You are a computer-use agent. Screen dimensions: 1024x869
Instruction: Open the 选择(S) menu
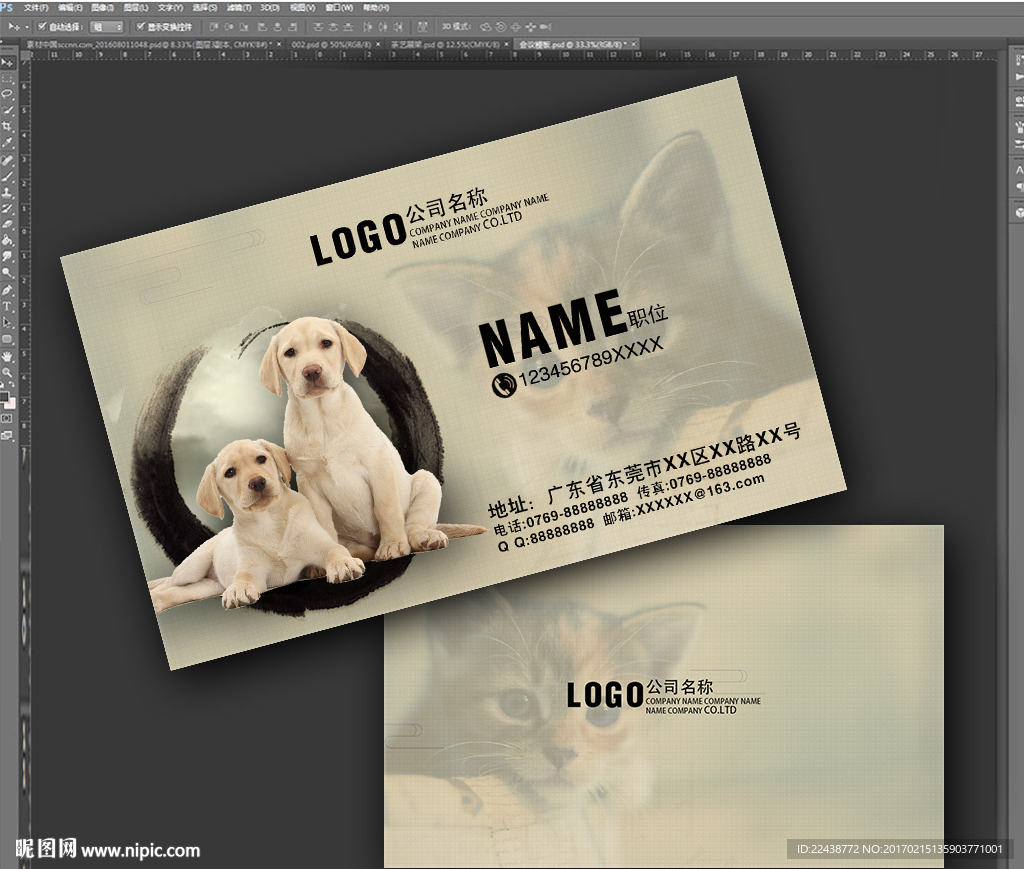(x=205, y=8)
